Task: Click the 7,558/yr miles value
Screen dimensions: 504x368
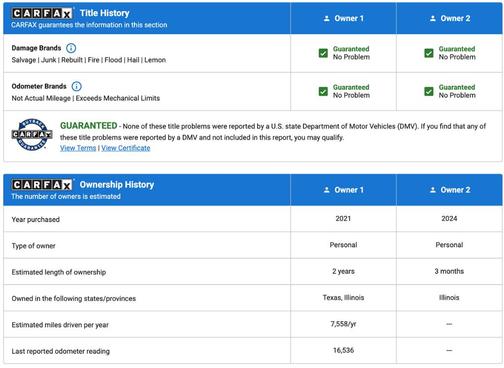Action: click(343, 324)
